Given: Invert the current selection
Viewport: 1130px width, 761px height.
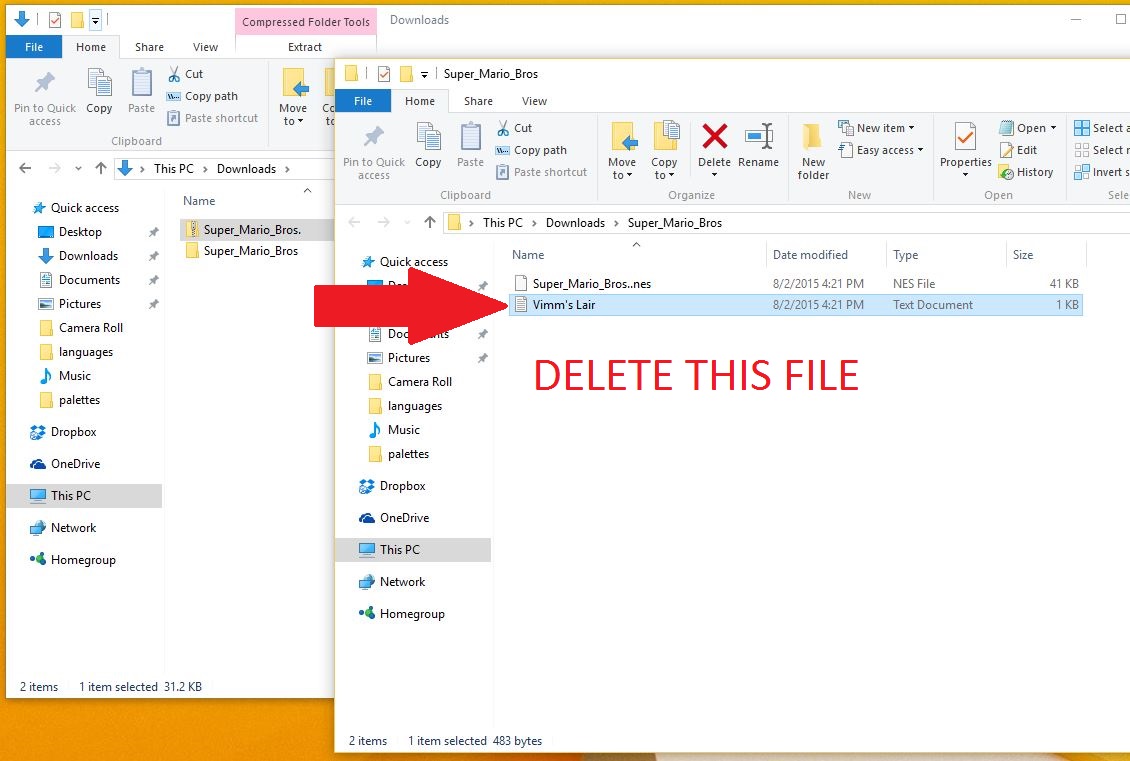Looking at the screenshot, I should click(1100, 172).
